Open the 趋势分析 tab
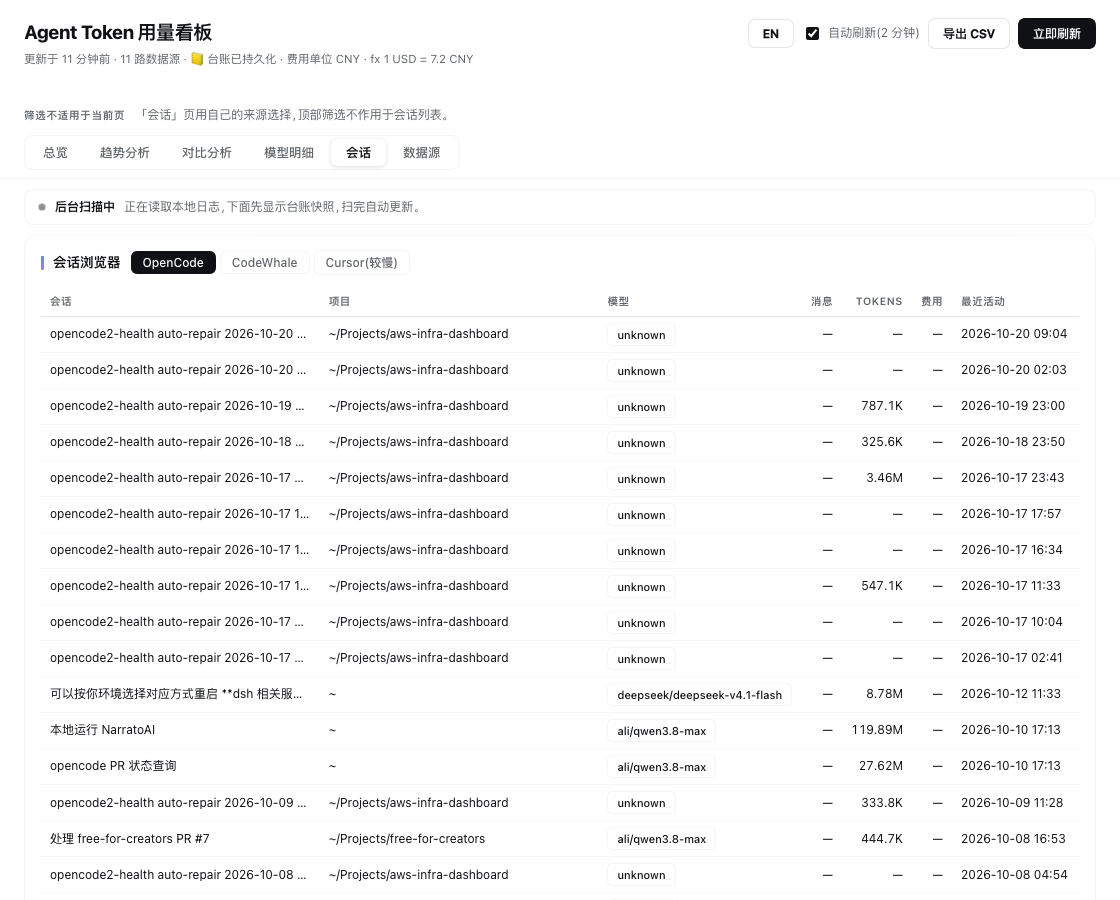This screenshot has width=1120, height=900. [125, 153]
